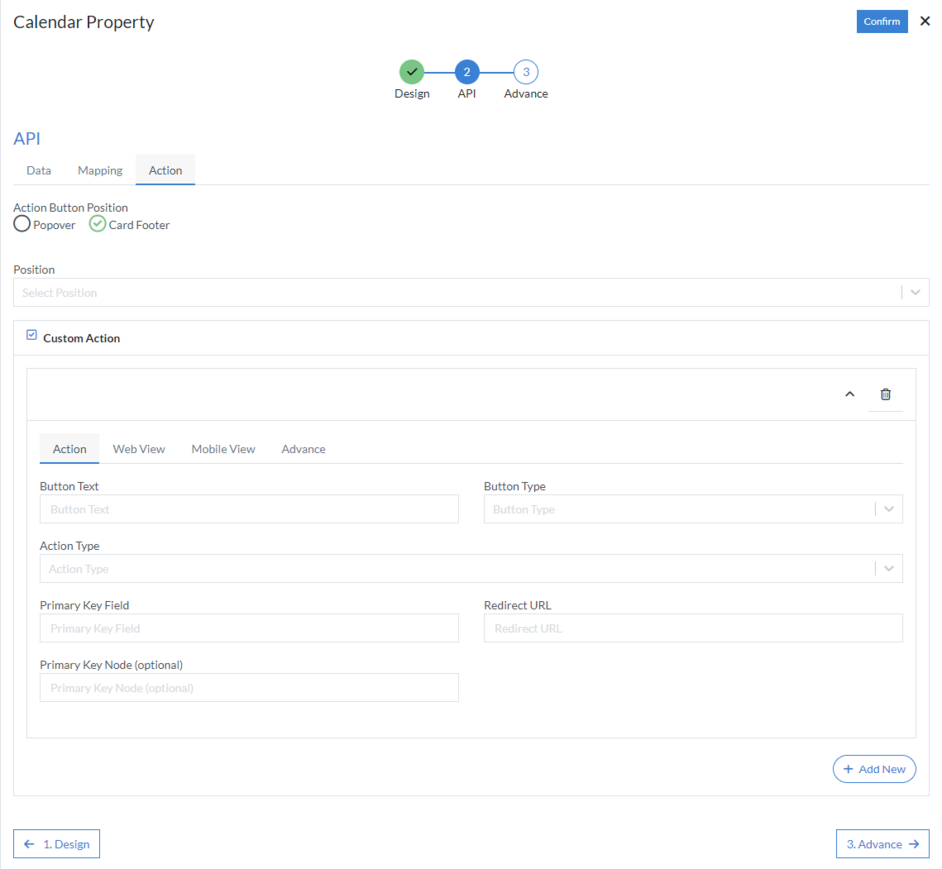942x869 pixels.
Task: Click the Confirm button
Action: click(x=882, y=20)
